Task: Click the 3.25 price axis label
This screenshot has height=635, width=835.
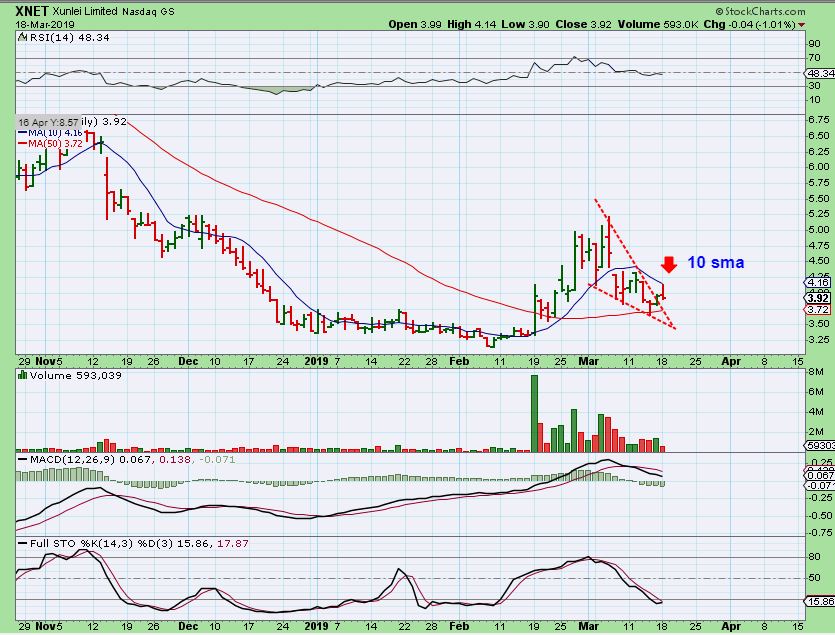Action: (x=818, y=339)
